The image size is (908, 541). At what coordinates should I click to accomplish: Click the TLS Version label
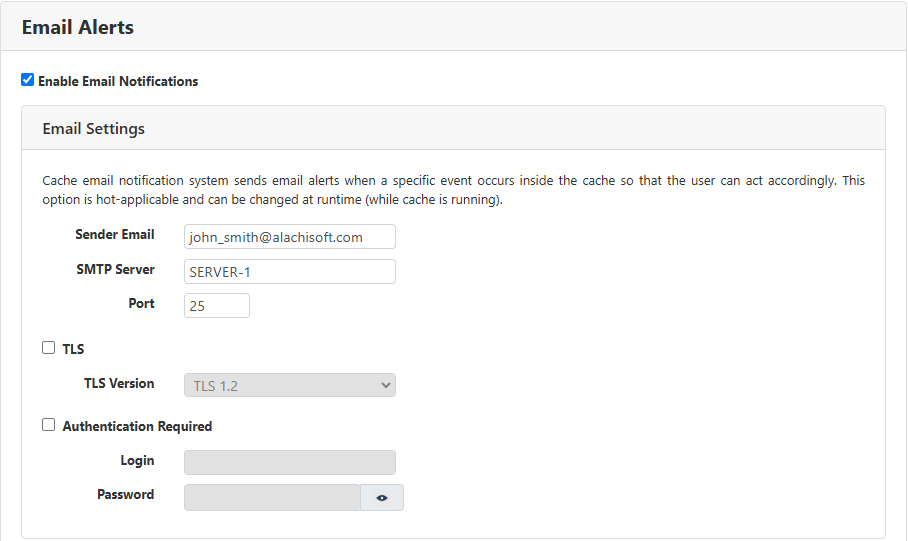(x=119, y=383)
